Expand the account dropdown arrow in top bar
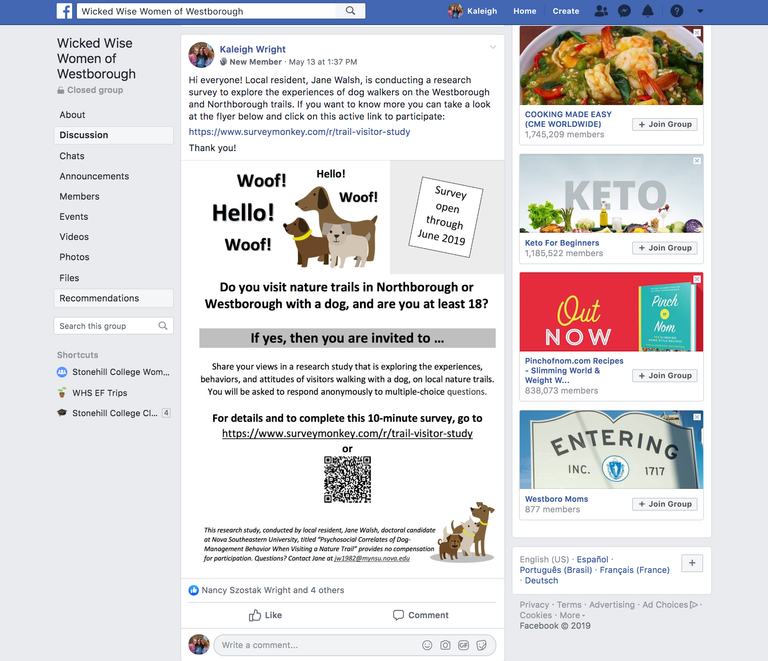Image resolution: width=768 pixels, height=661 pixels. [x=700, y=11]
